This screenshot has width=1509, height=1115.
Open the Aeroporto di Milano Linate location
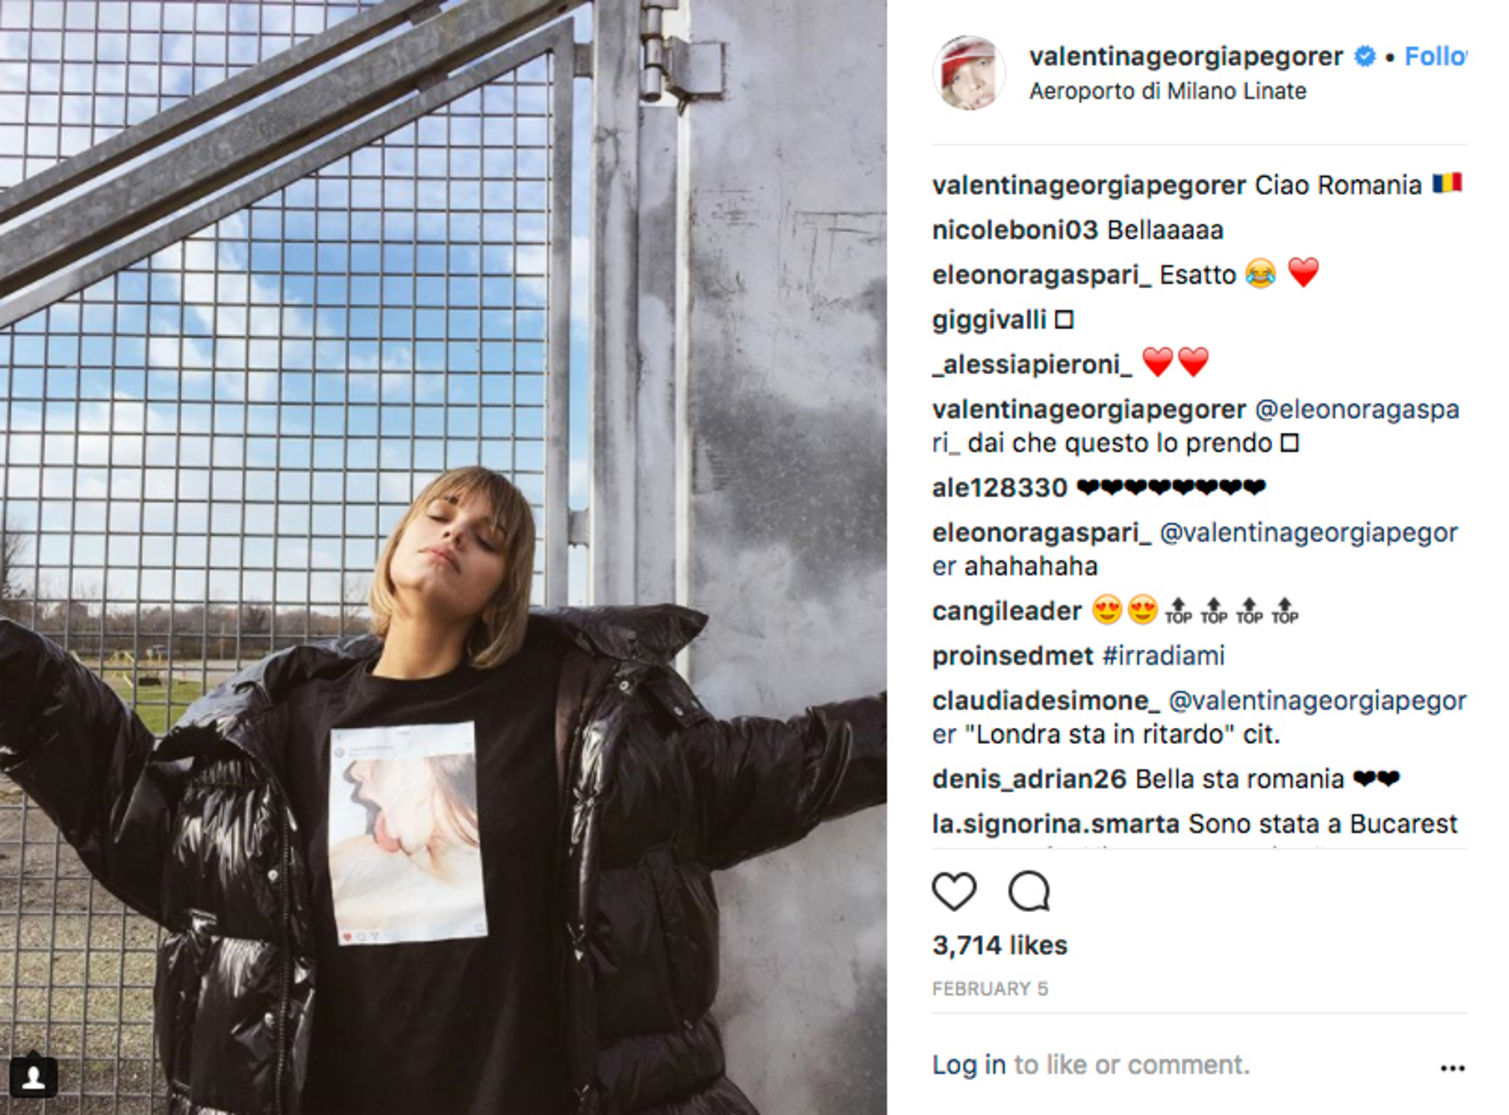tap(1167, 91)
